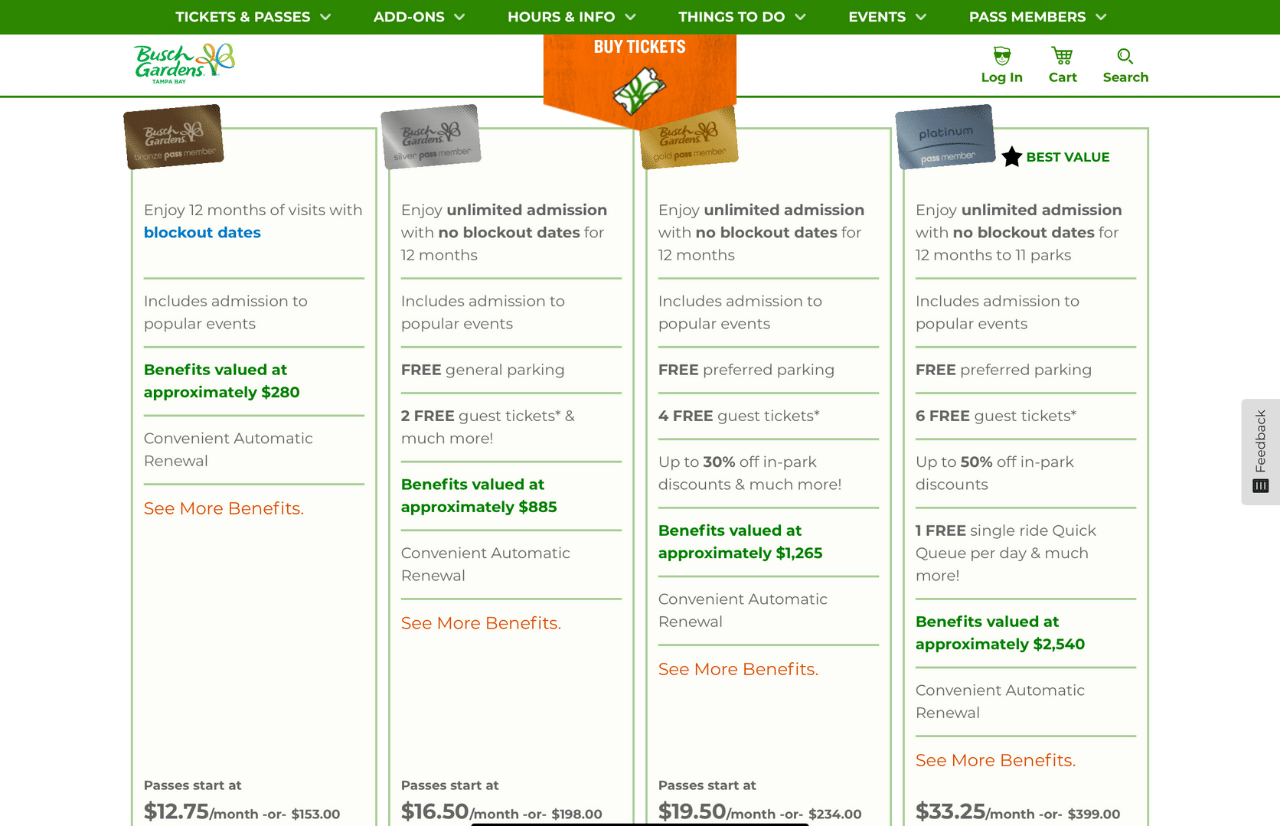Image resolution: width=1280 pixels, height=826 pixels.
Task: Open the Add-Ons menu
Action: 409,17
